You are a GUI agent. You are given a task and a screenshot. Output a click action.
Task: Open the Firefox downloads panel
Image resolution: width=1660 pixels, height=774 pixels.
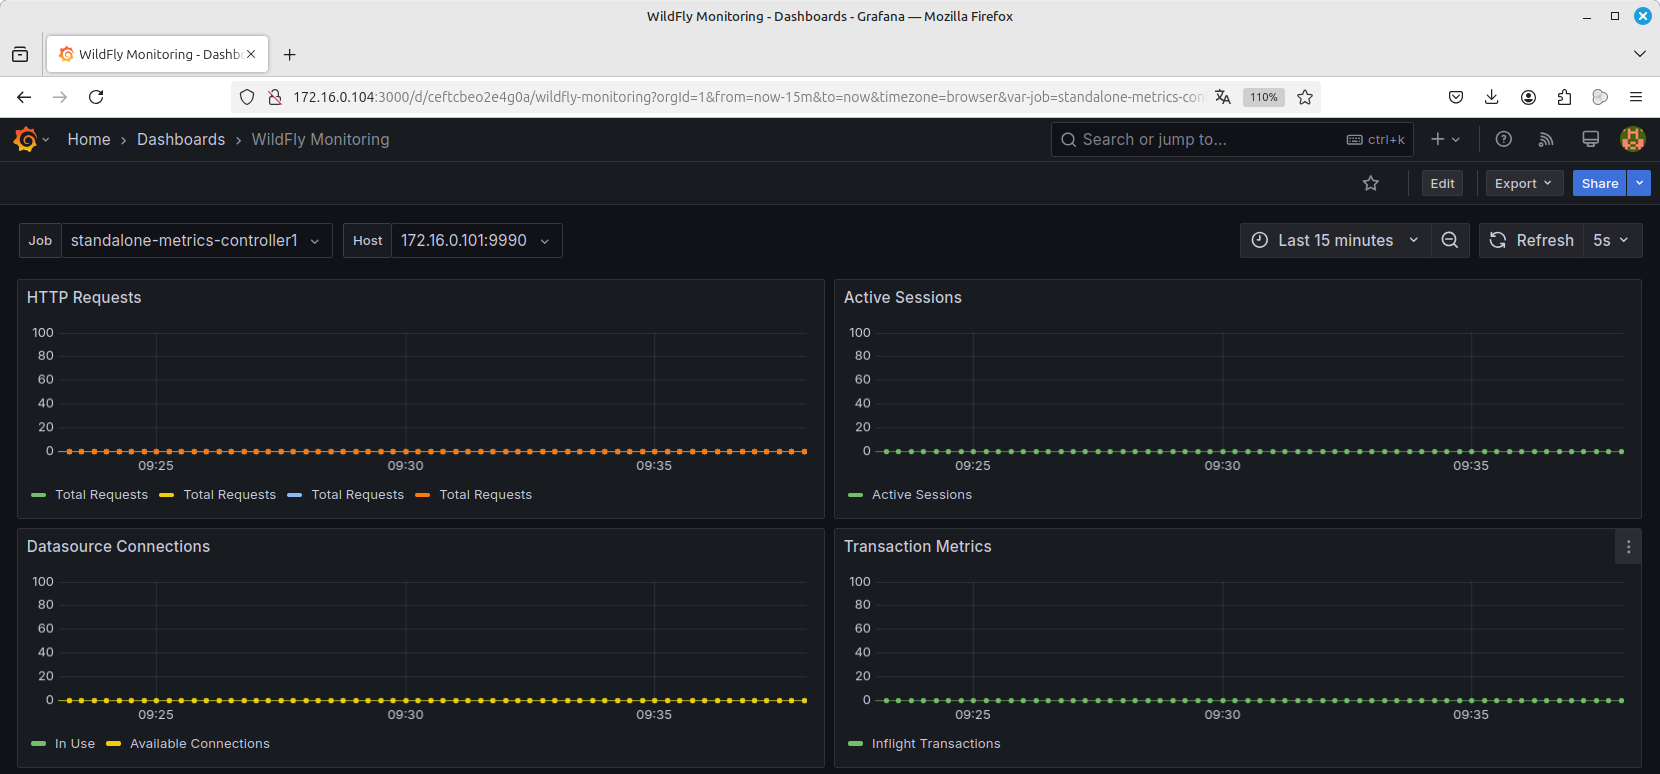click(1492, 97)
